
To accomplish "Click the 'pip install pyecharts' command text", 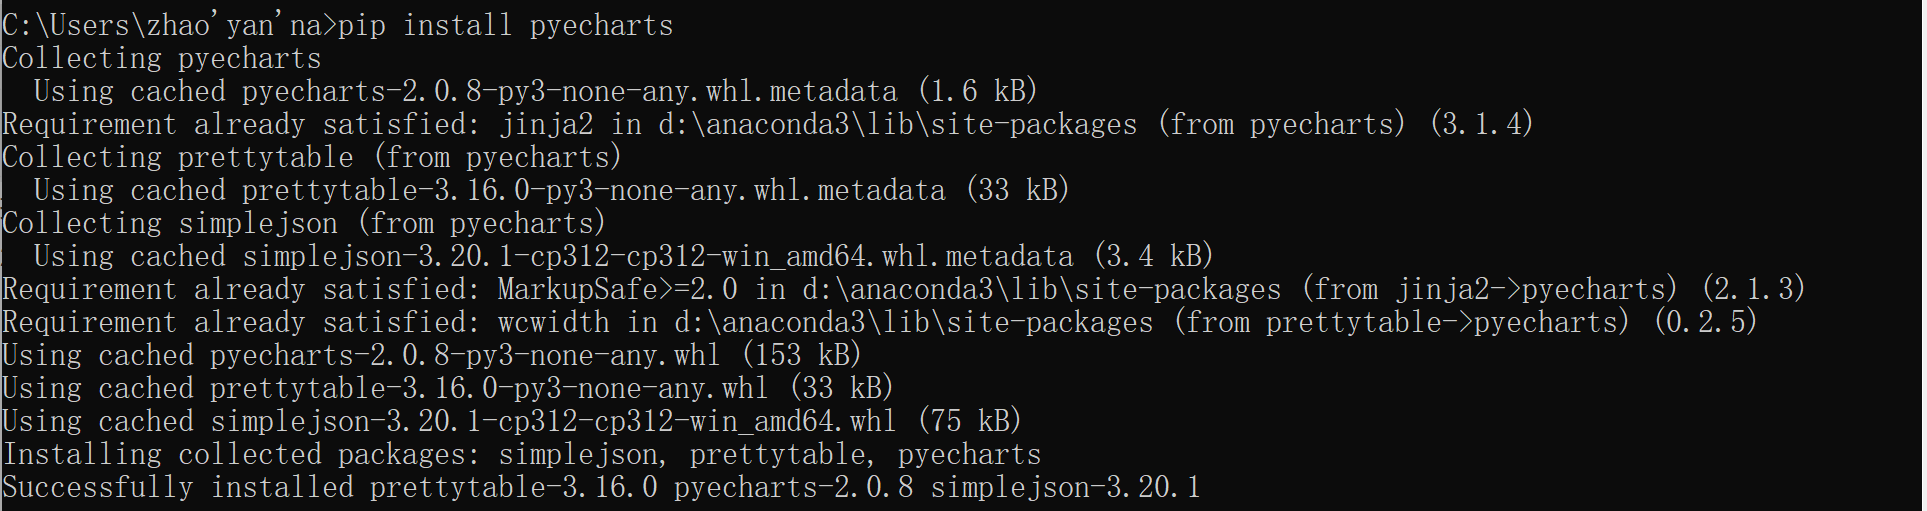I will pyautogui.click(x=506, y=26).
